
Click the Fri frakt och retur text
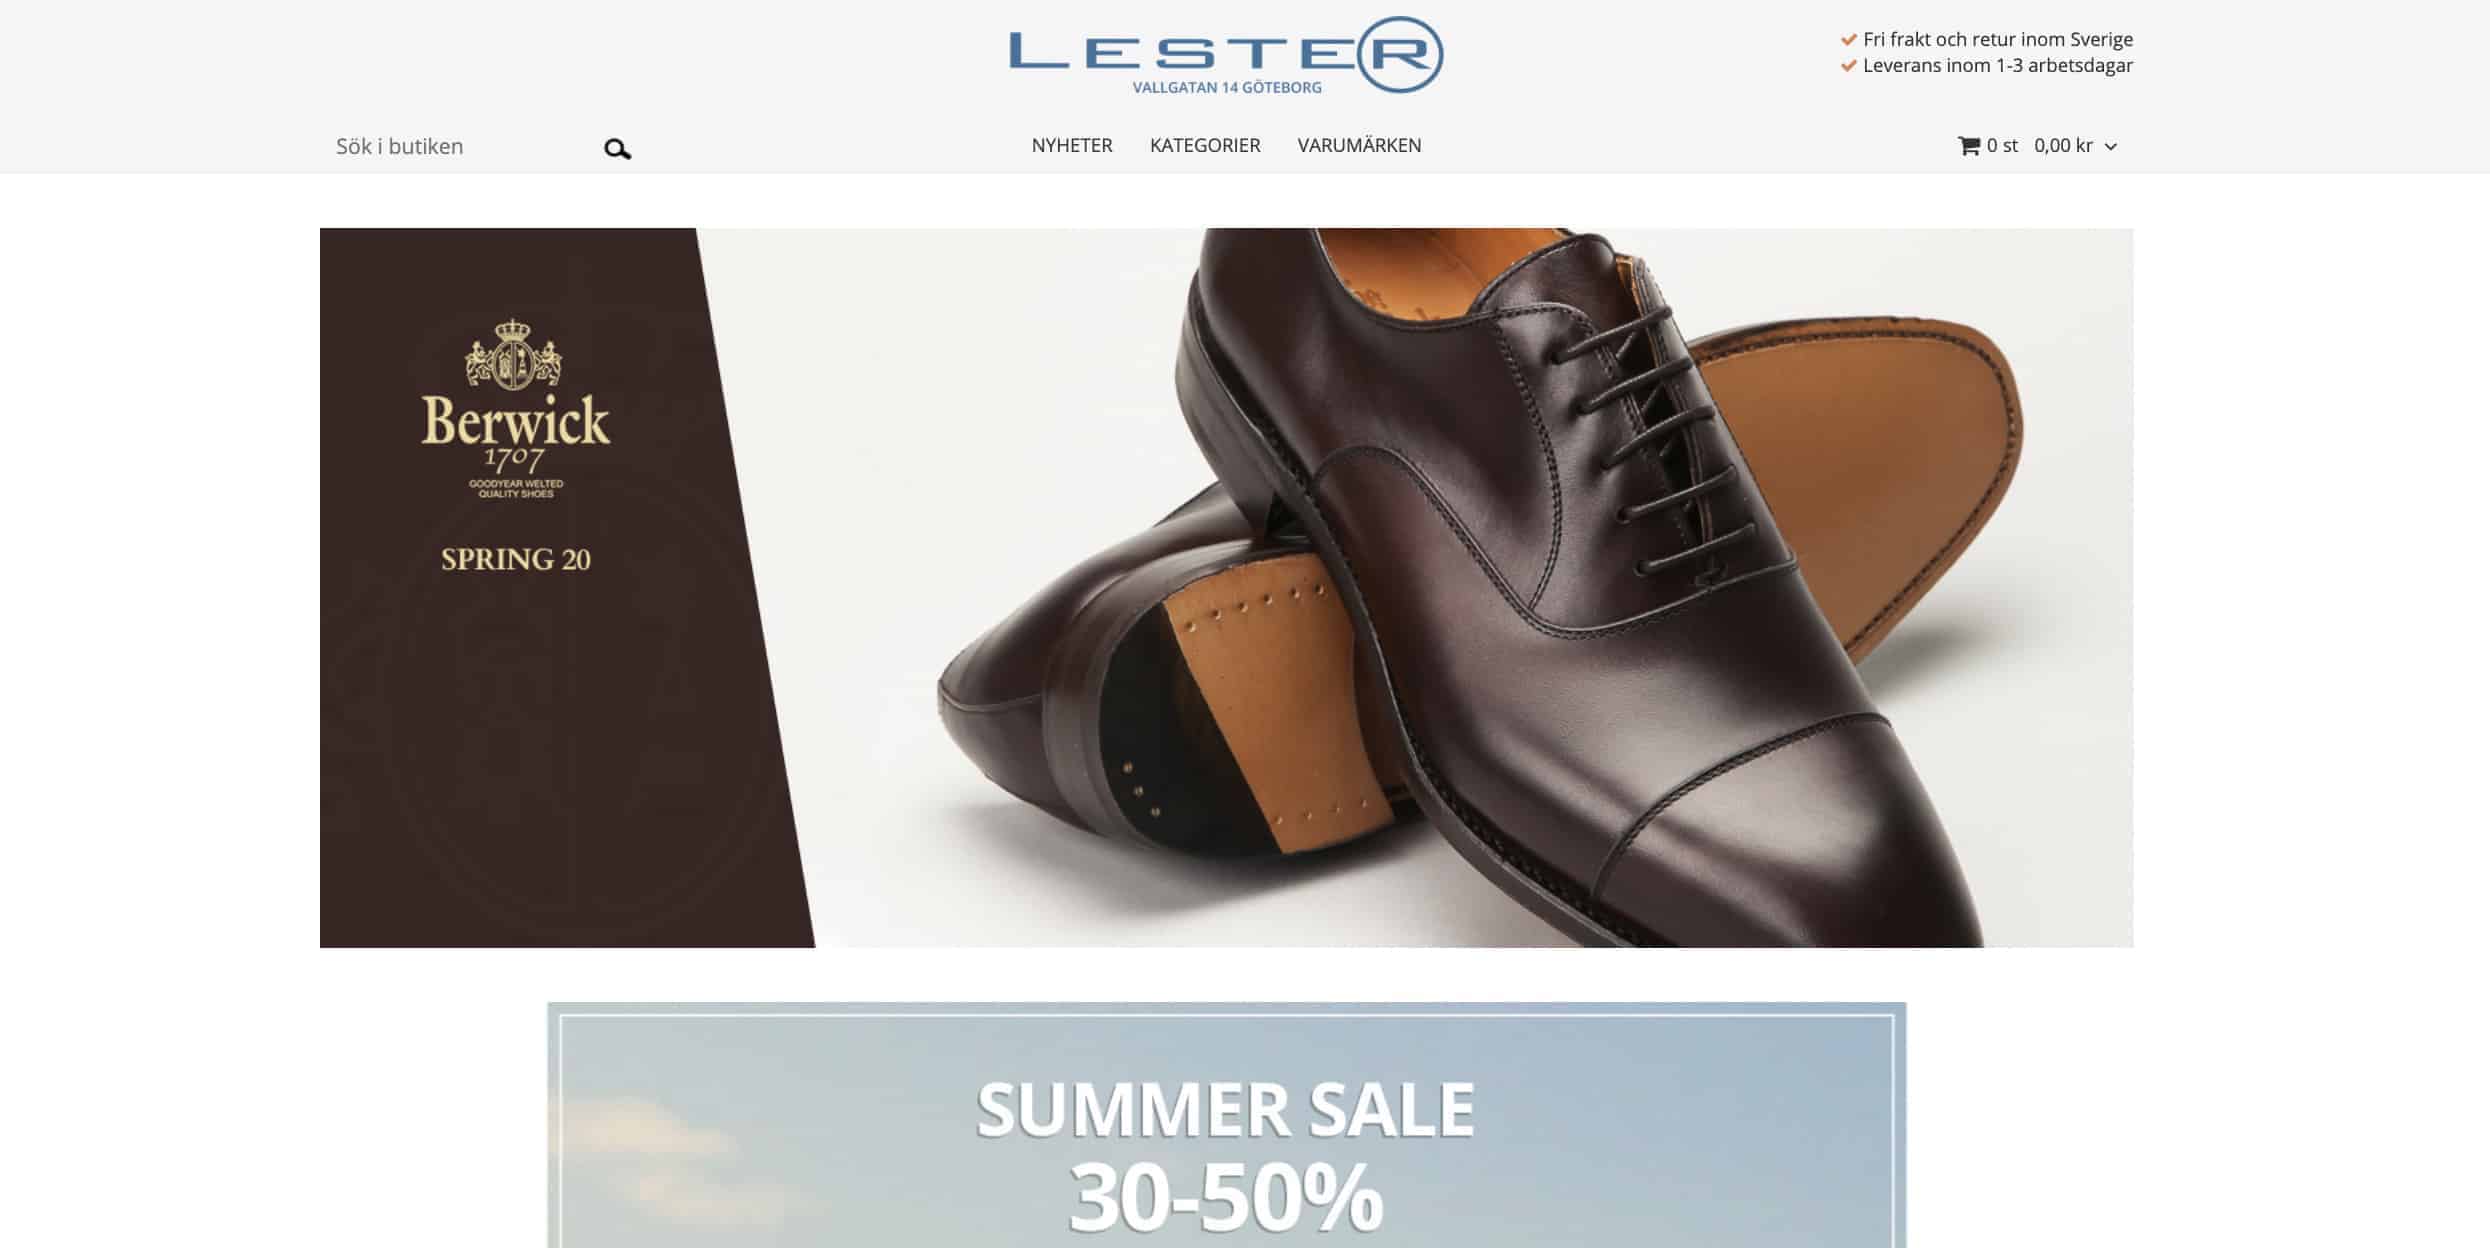(x=1998, y=40)
